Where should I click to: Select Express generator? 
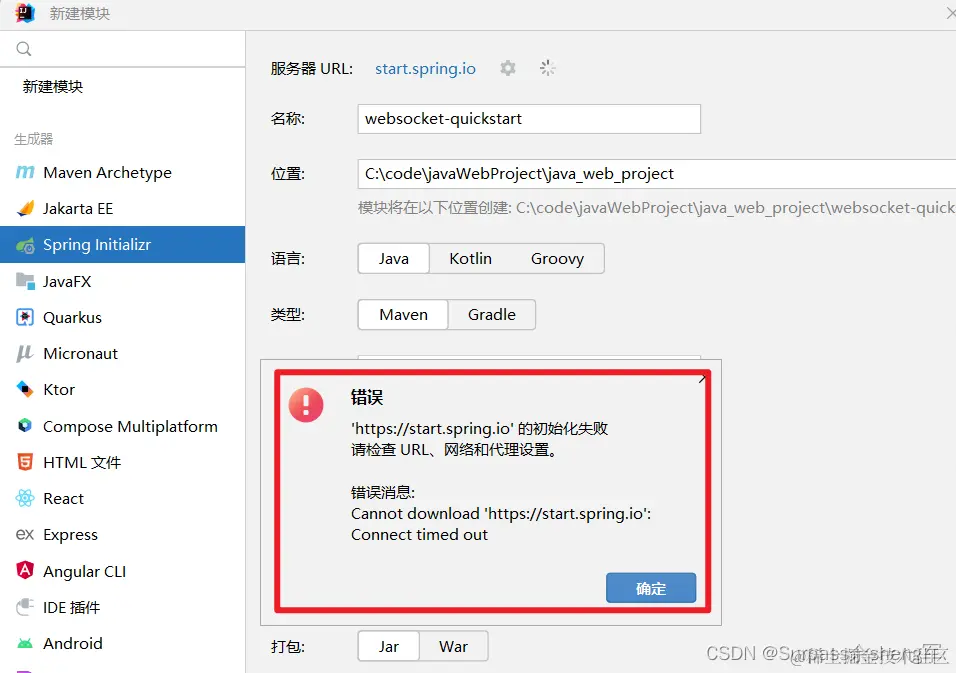coord(123,535)
